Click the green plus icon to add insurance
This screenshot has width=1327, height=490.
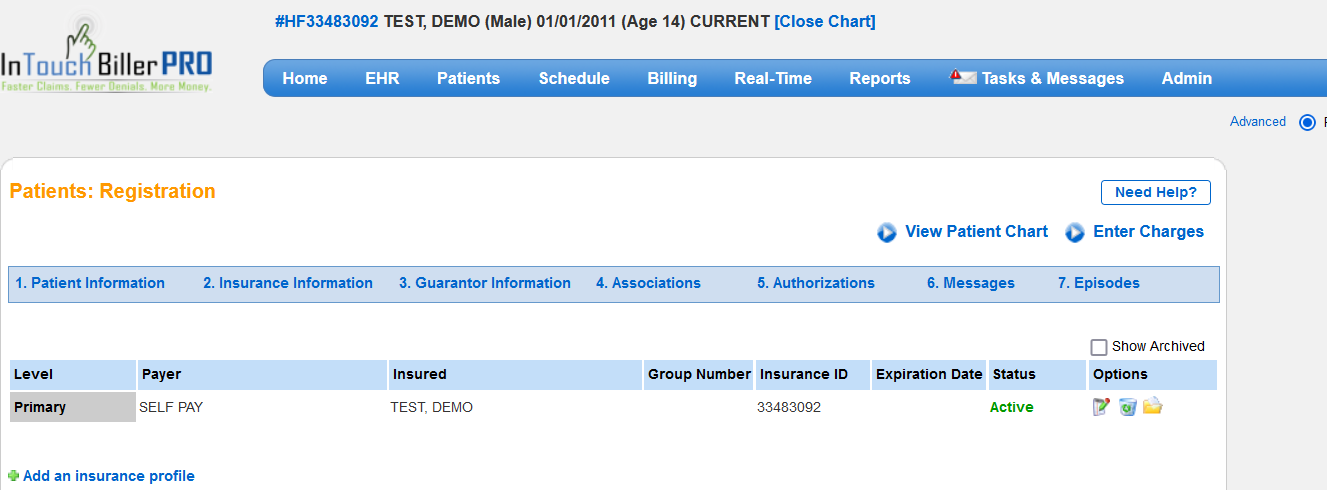tap(14, 476)
